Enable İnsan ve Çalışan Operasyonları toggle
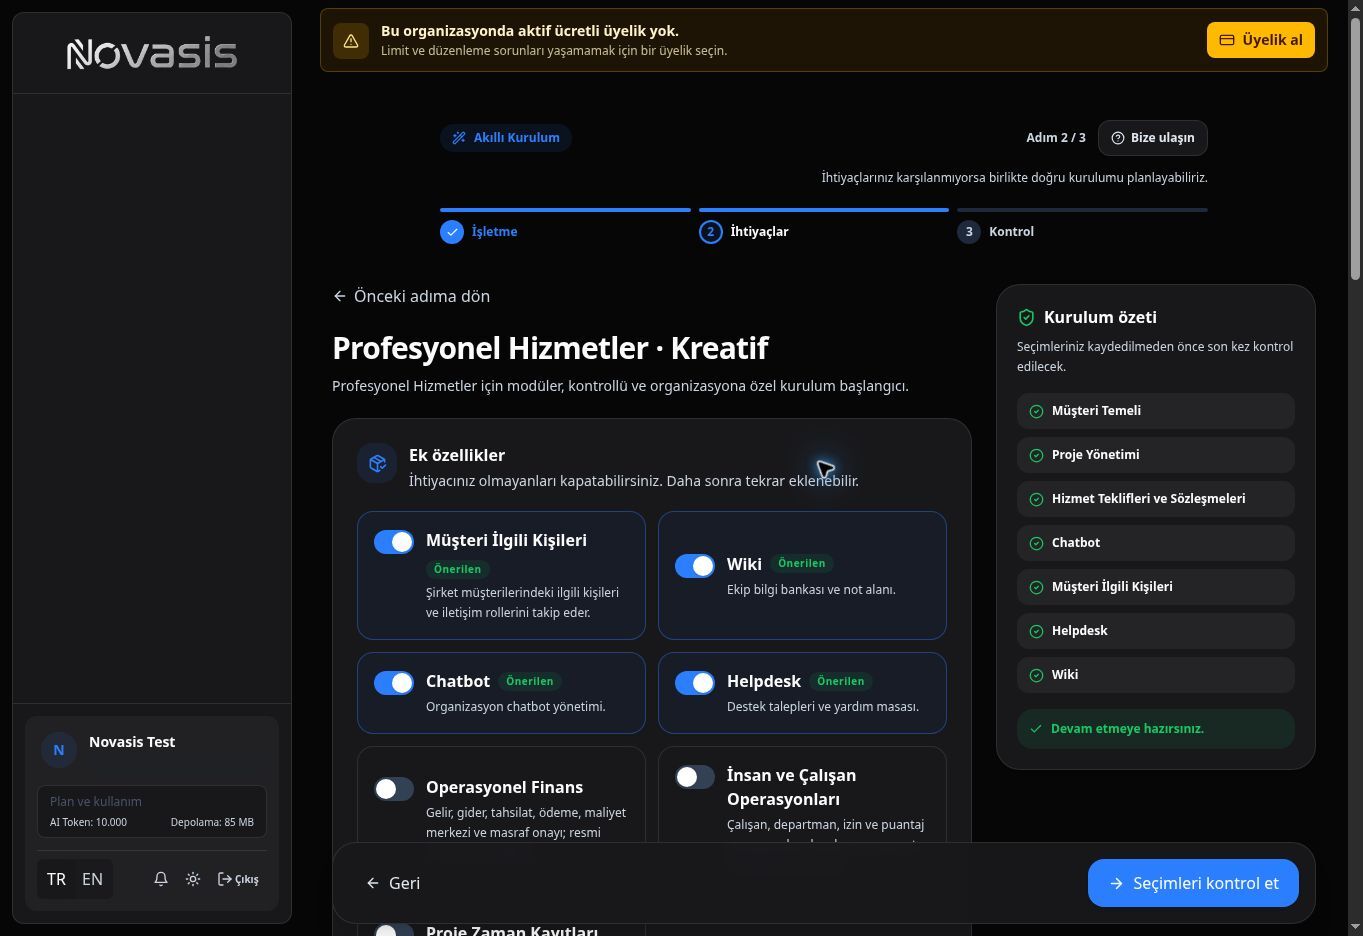This screenshot has width=1363, height=936. pyautogui.click(x=695, y=777)
